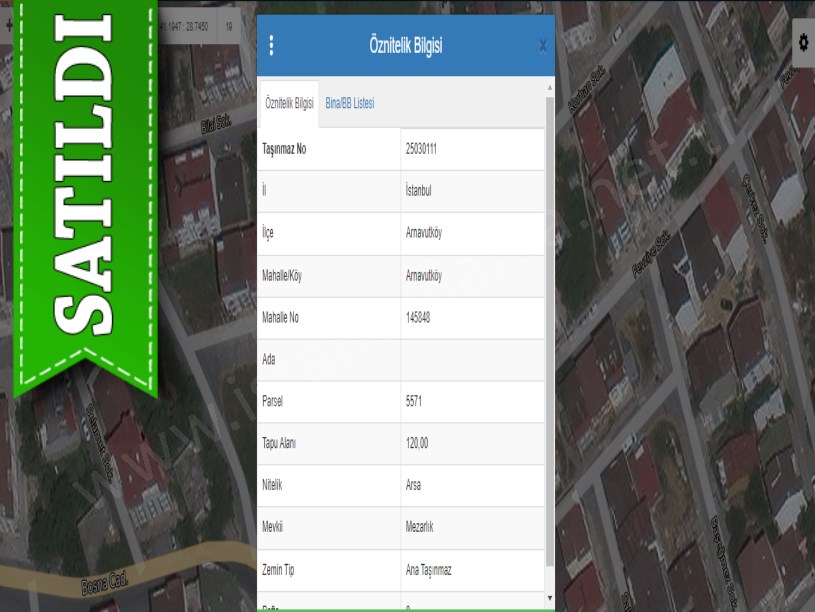This screenshot has height=612, width=815.
Task: Click the Mahalle No value 145848
Action: [419, 317]
